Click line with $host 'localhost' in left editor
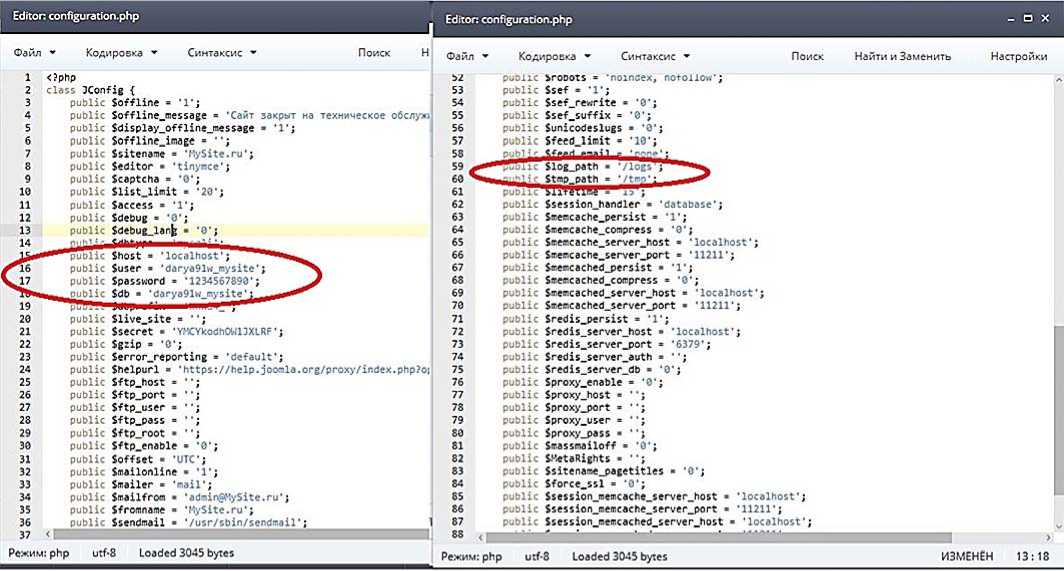Image resolution: width=1064 pixels, height=571 pixels. coord(149,256)
